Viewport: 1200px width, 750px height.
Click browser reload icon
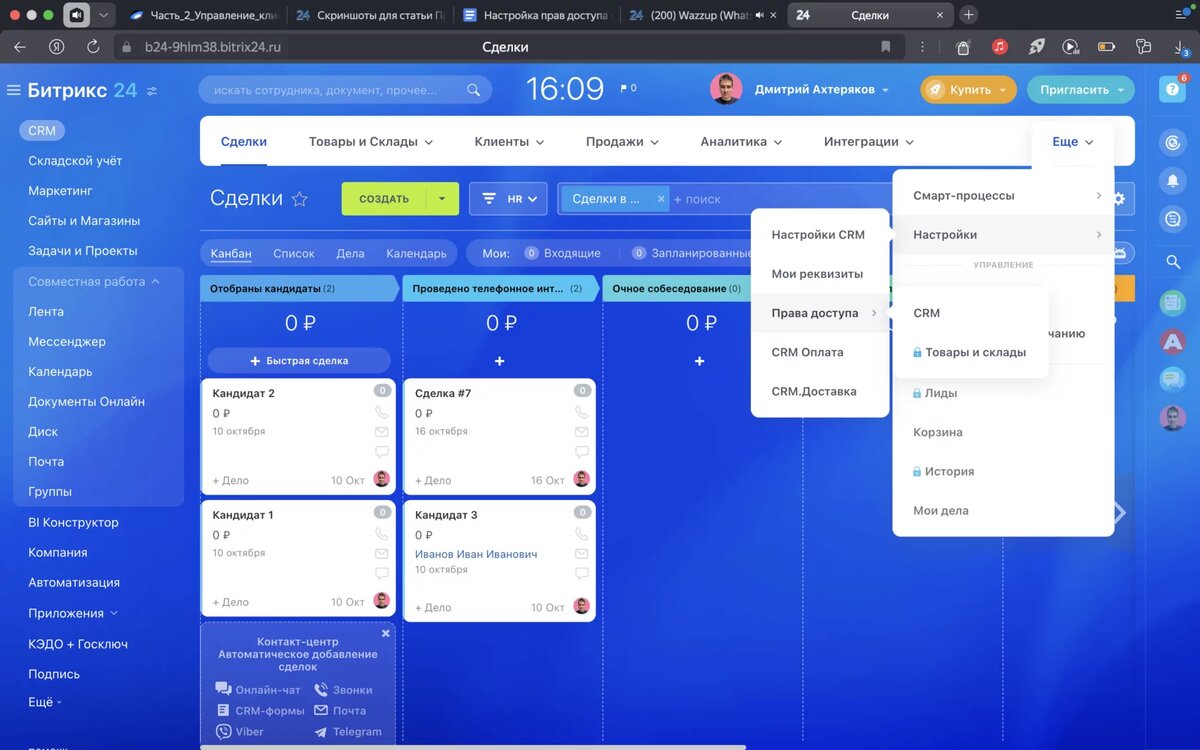[x=93, y=47]
